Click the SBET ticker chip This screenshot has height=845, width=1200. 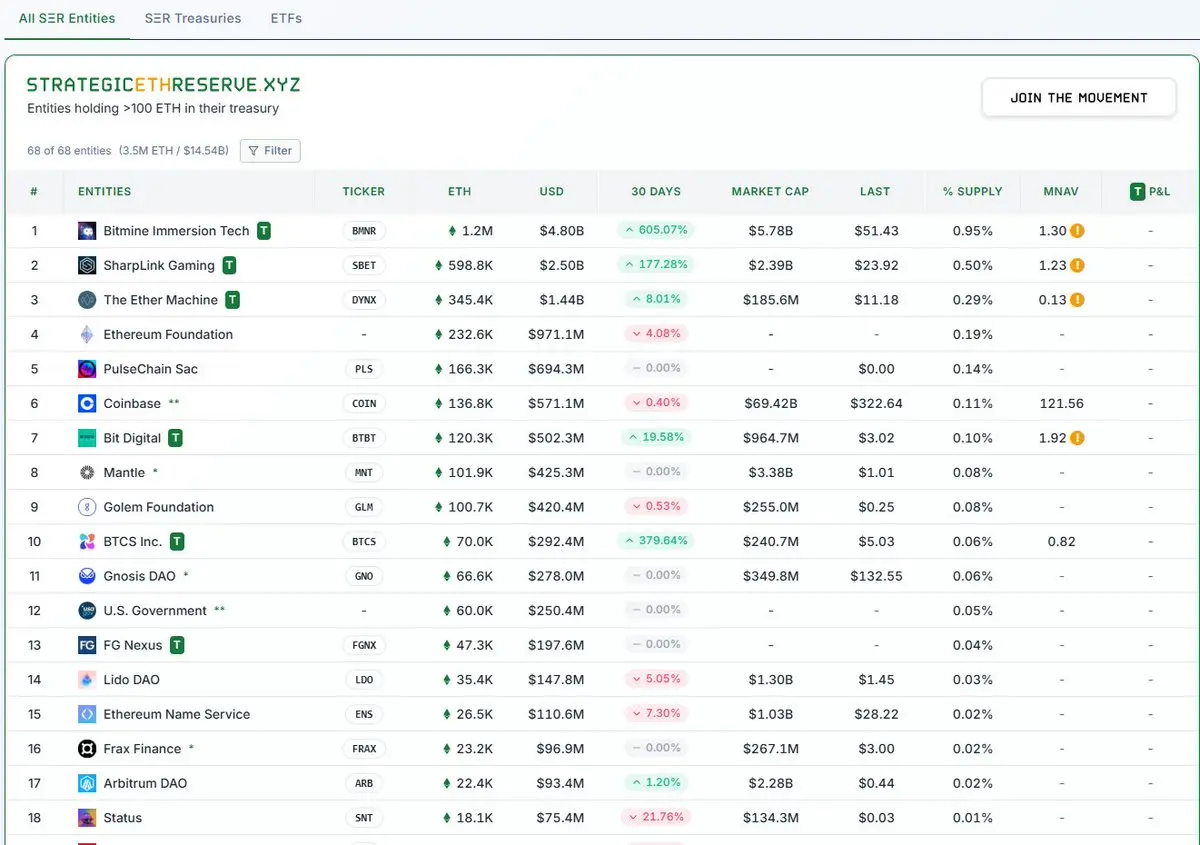(x=364, y=266)
